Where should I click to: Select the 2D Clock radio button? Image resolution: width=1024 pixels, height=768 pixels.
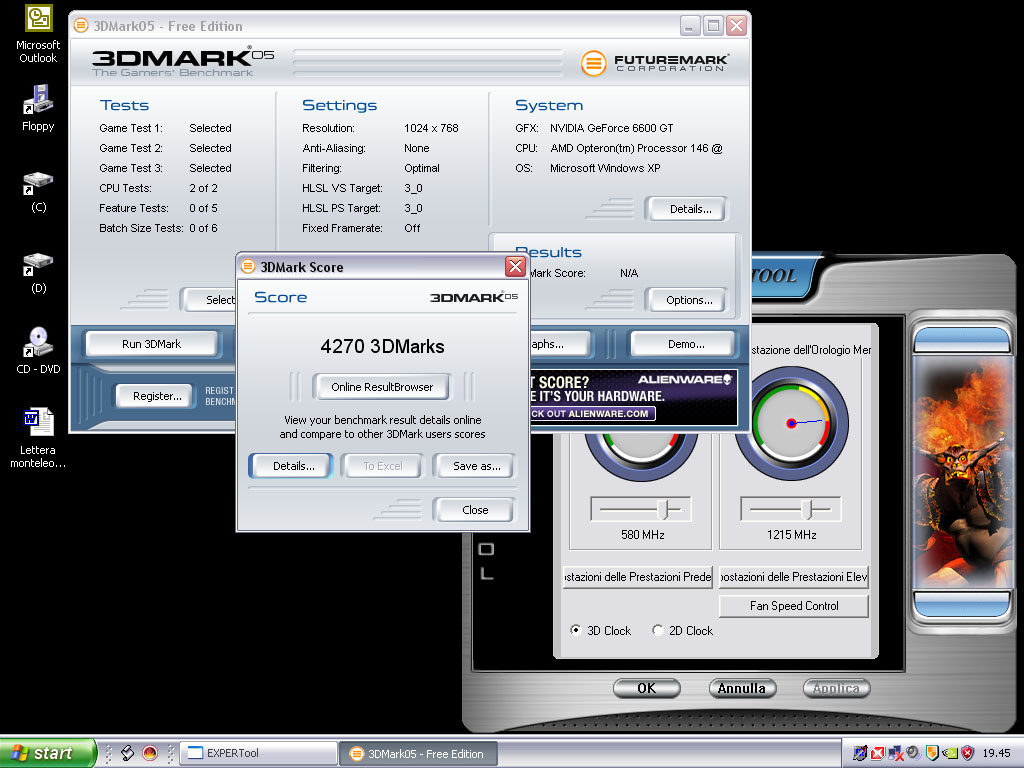tap(658, 630)
